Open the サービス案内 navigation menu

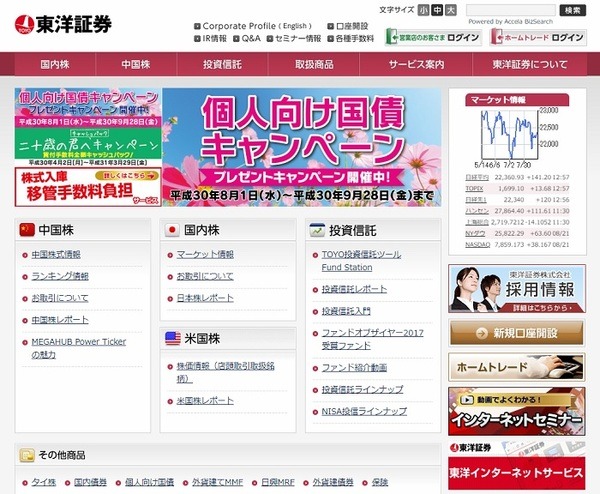click(416, 64)
